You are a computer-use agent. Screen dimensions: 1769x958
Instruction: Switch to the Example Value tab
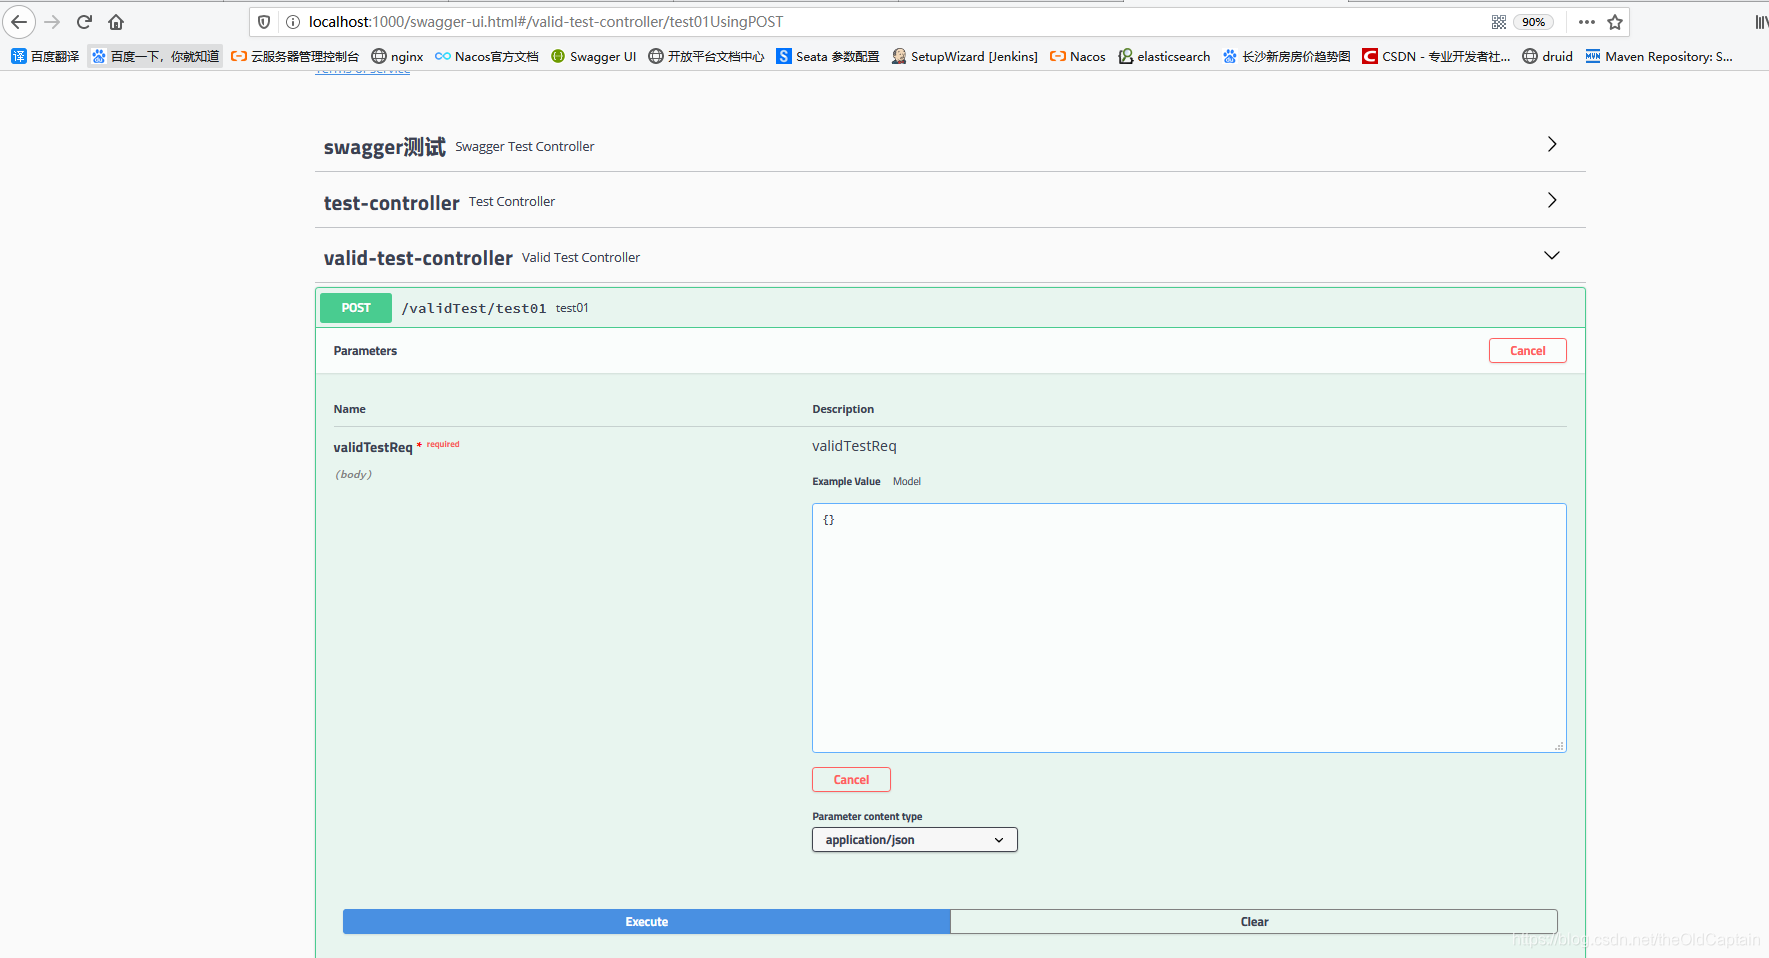846,482
